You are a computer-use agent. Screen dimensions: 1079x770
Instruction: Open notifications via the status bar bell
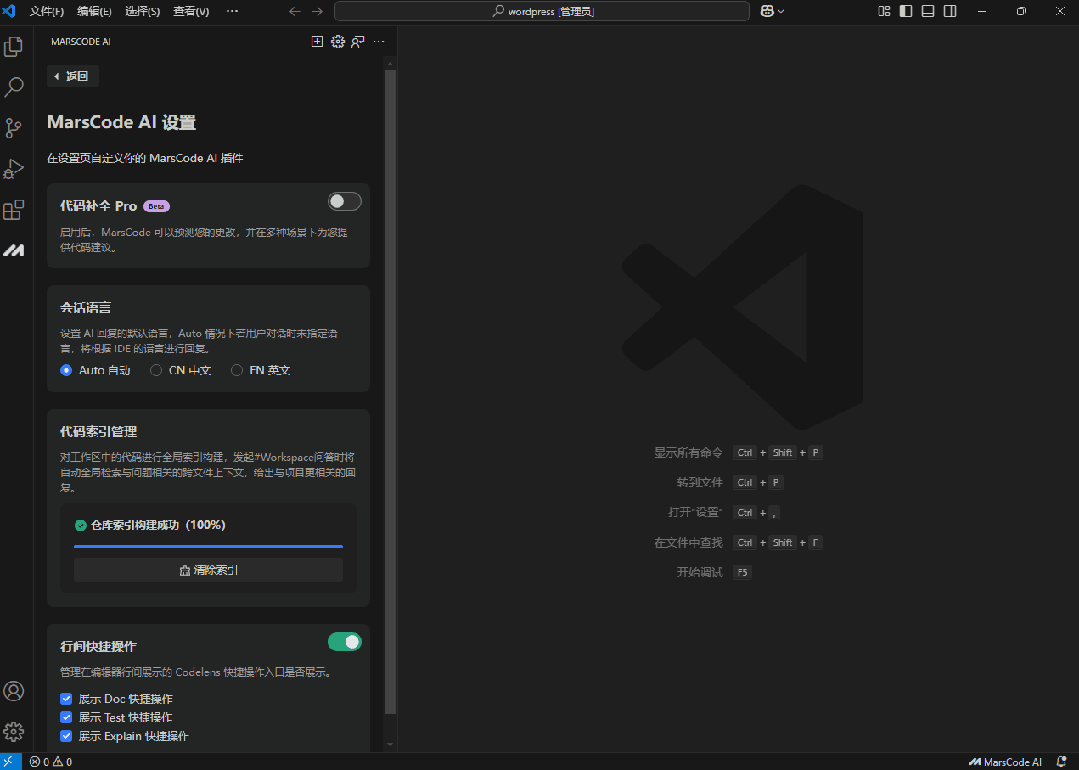pos(1061,762)
